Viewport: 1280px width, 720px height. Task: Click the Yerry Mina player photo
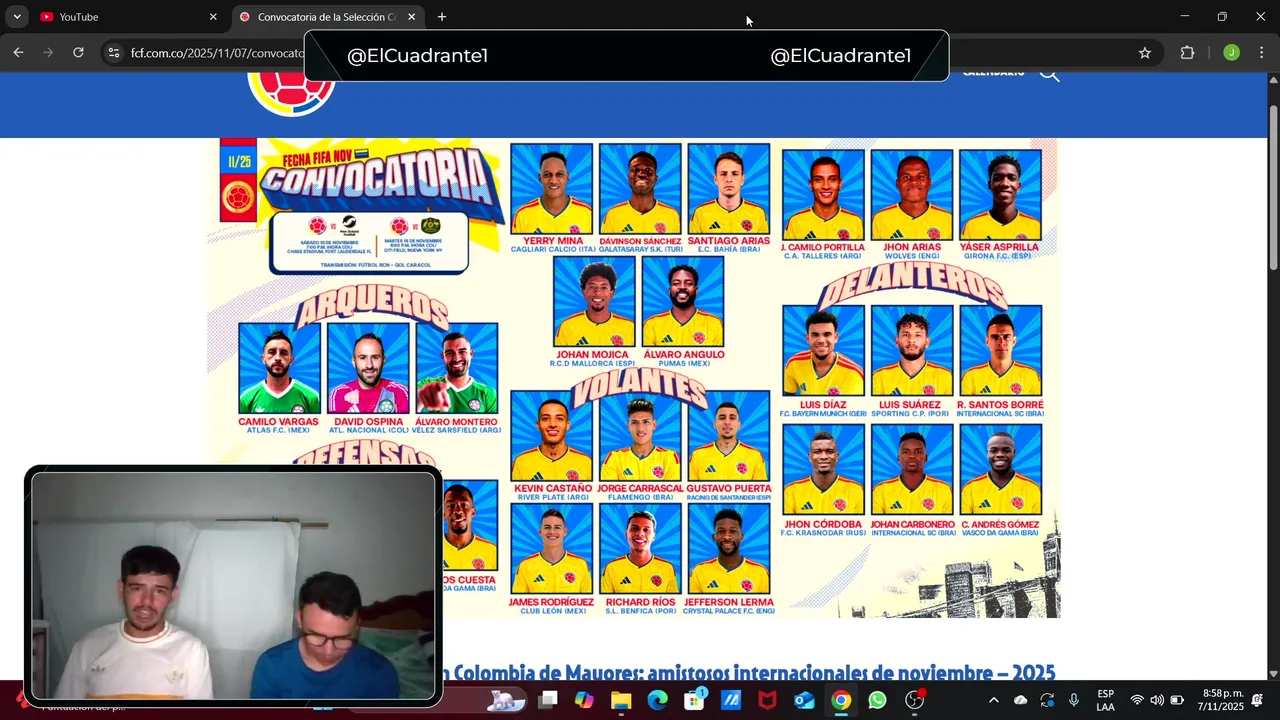tap(552, 189)
